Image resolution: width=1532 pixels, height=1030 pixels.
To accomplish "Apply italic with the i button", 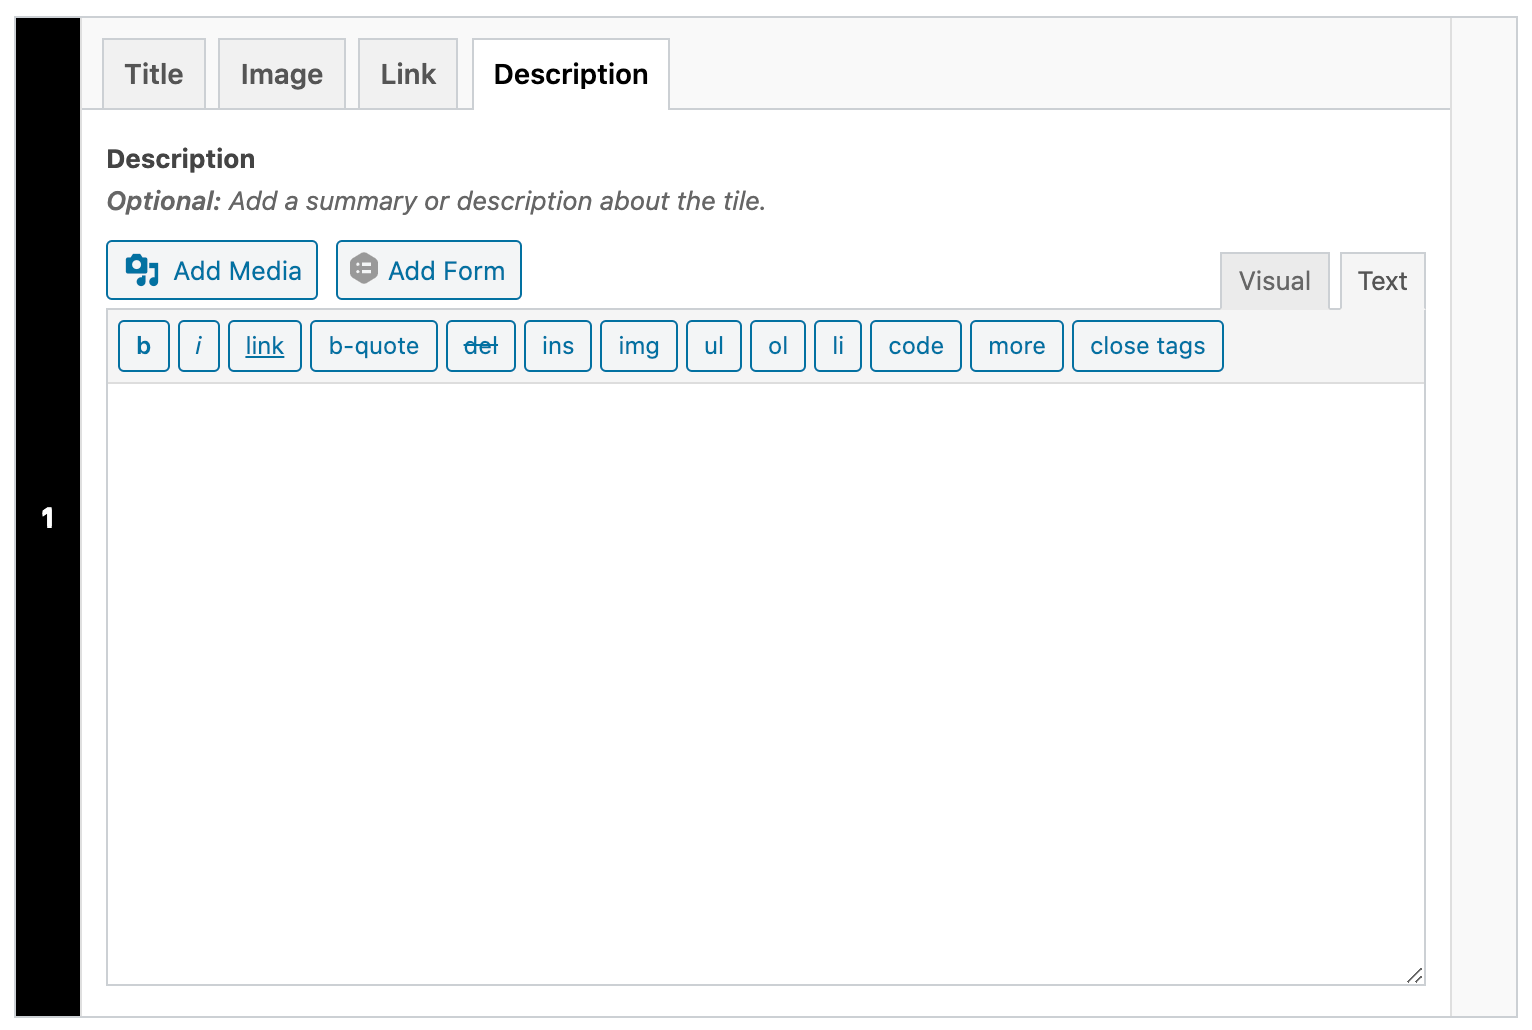I will pyautogui.click(x=199, y=346).
